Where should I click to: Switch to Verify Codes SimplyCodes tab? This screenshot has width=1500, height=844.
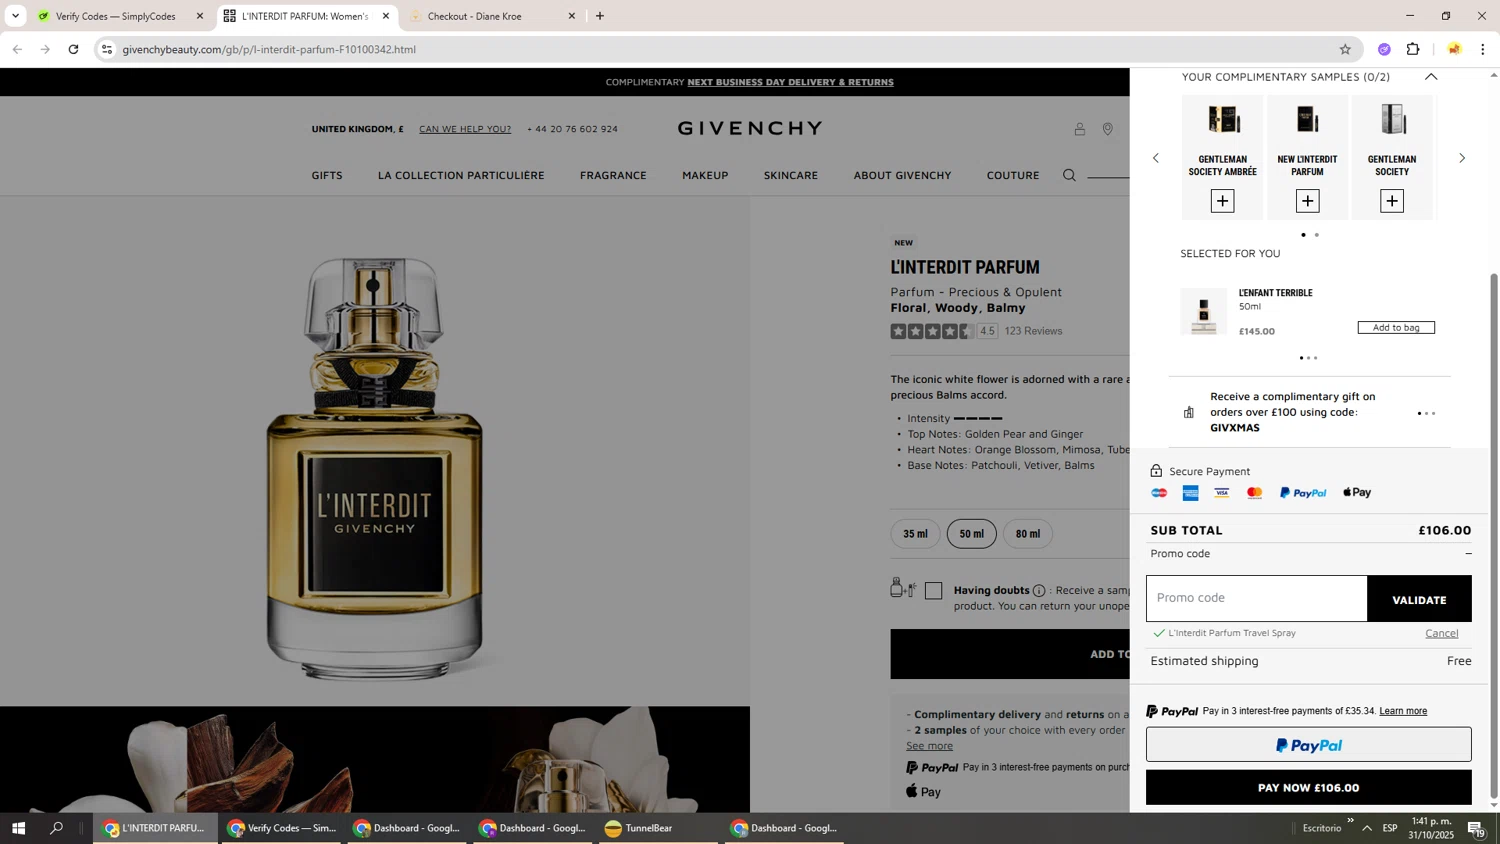click(x=115, y=16)
